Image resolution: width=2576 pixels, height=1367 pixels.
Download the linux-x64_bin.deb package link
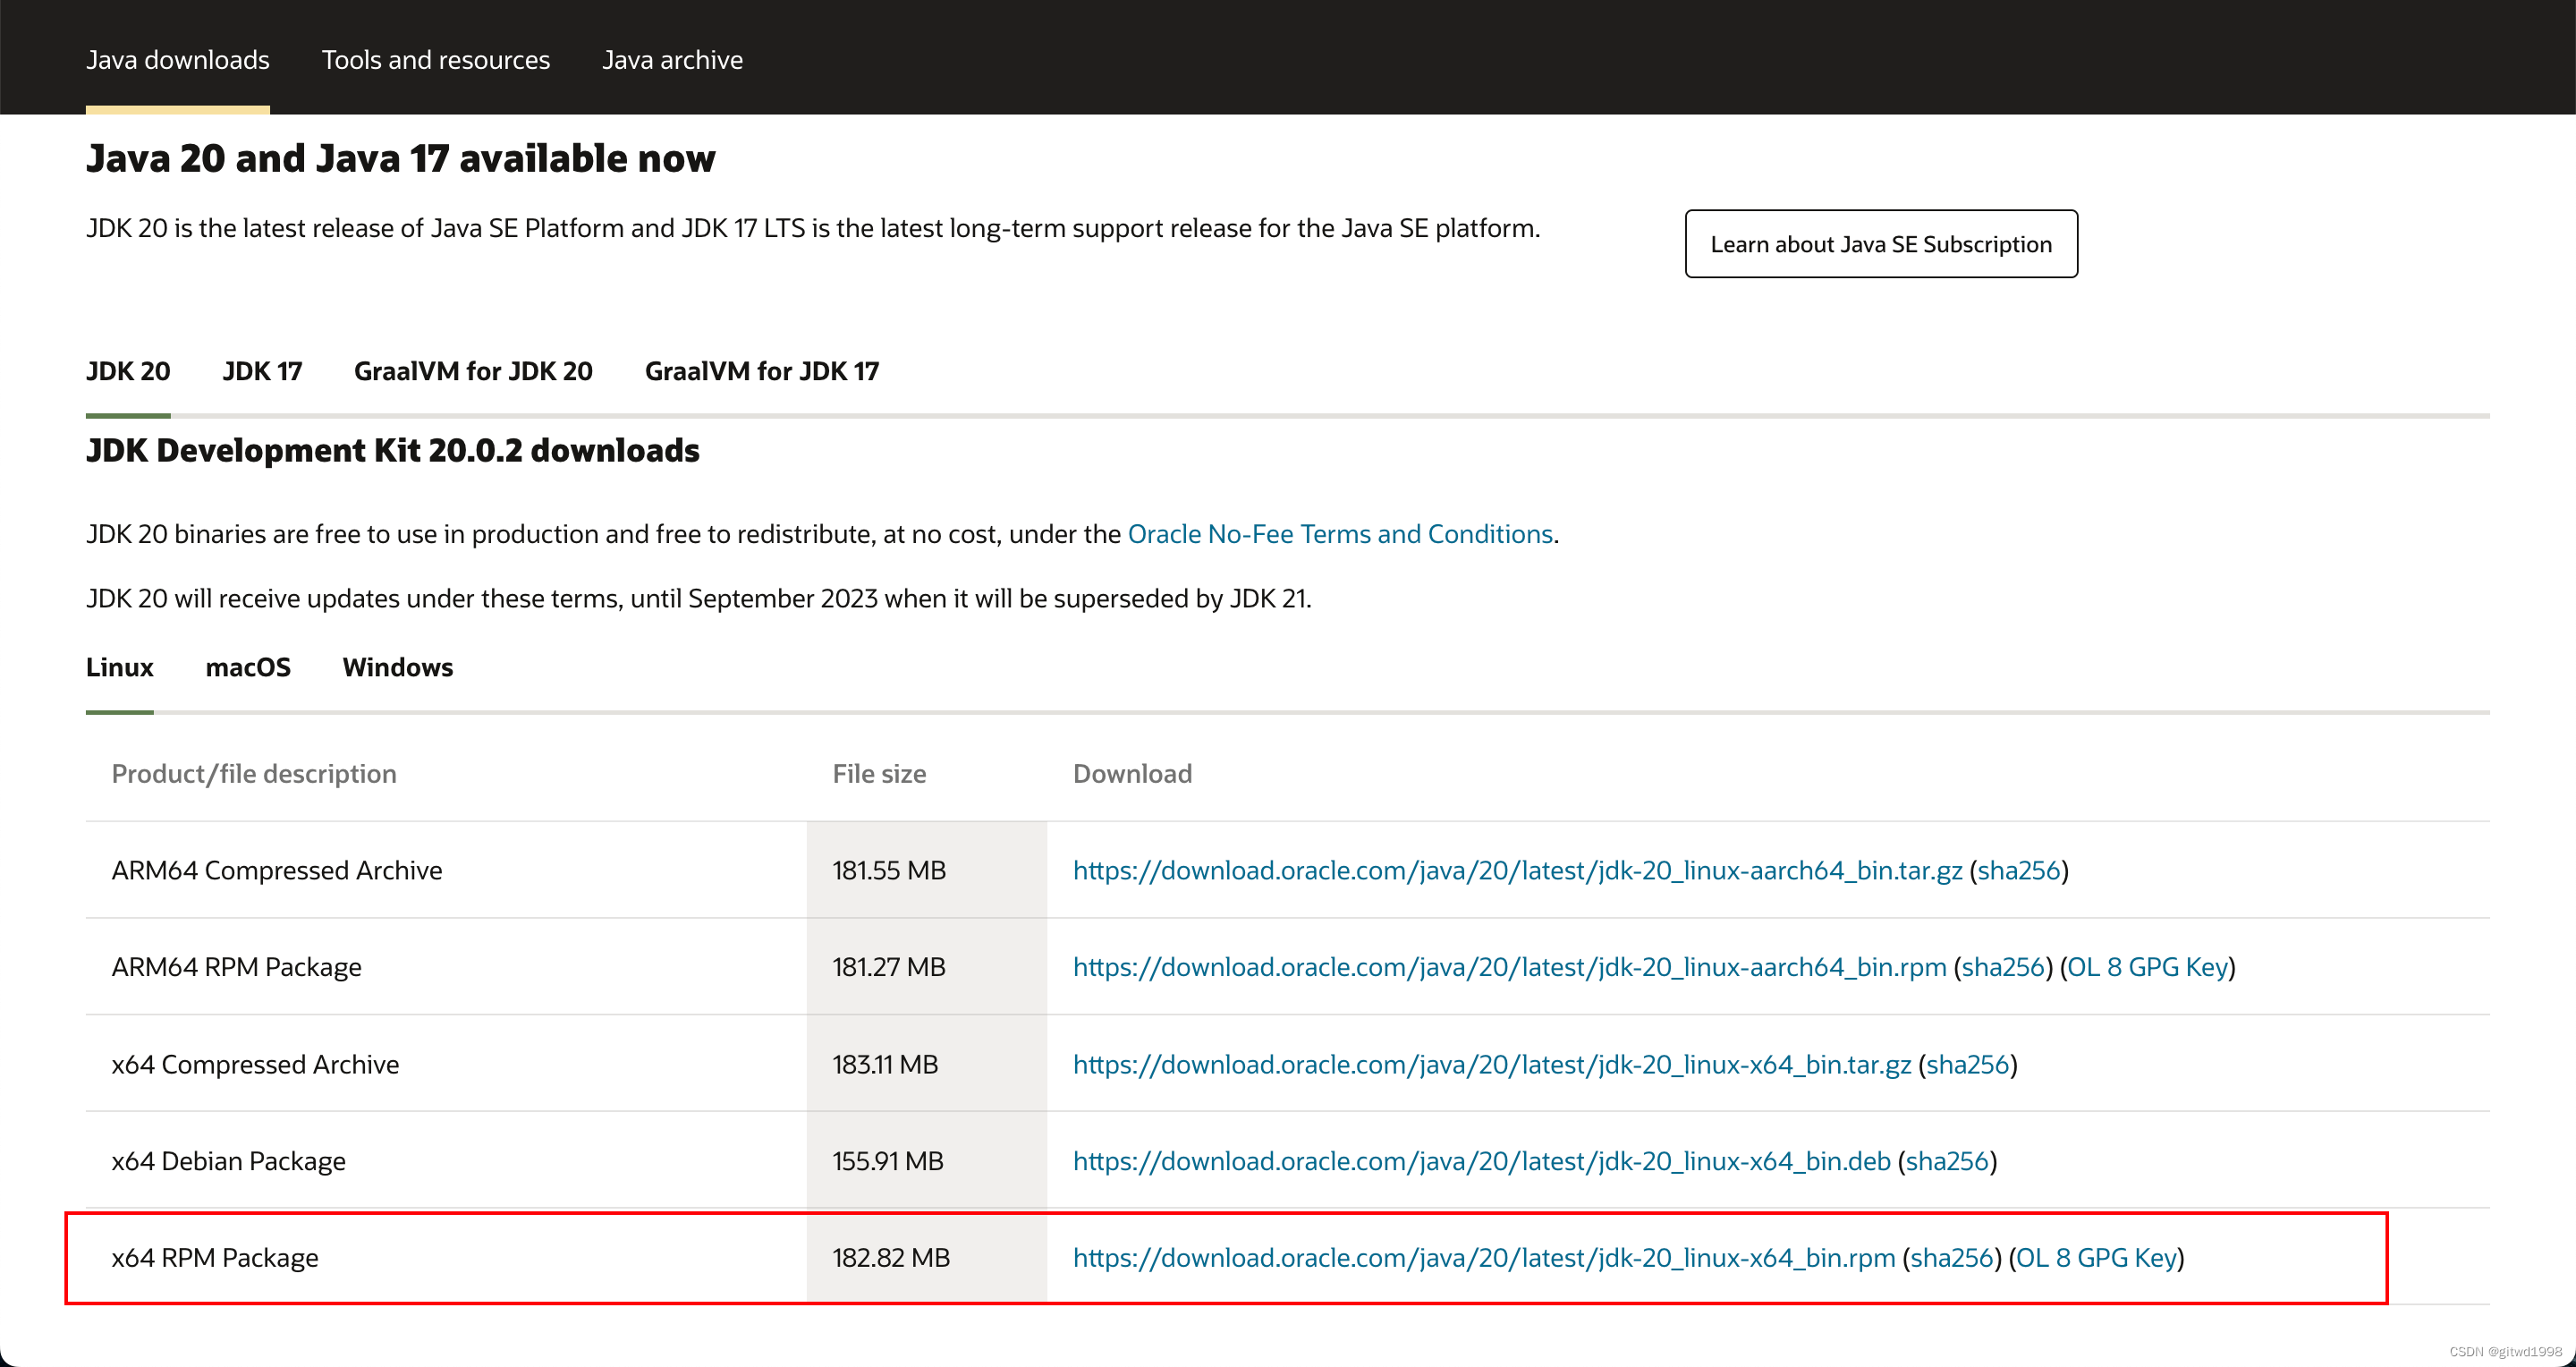click(x=1481, y=1161)
